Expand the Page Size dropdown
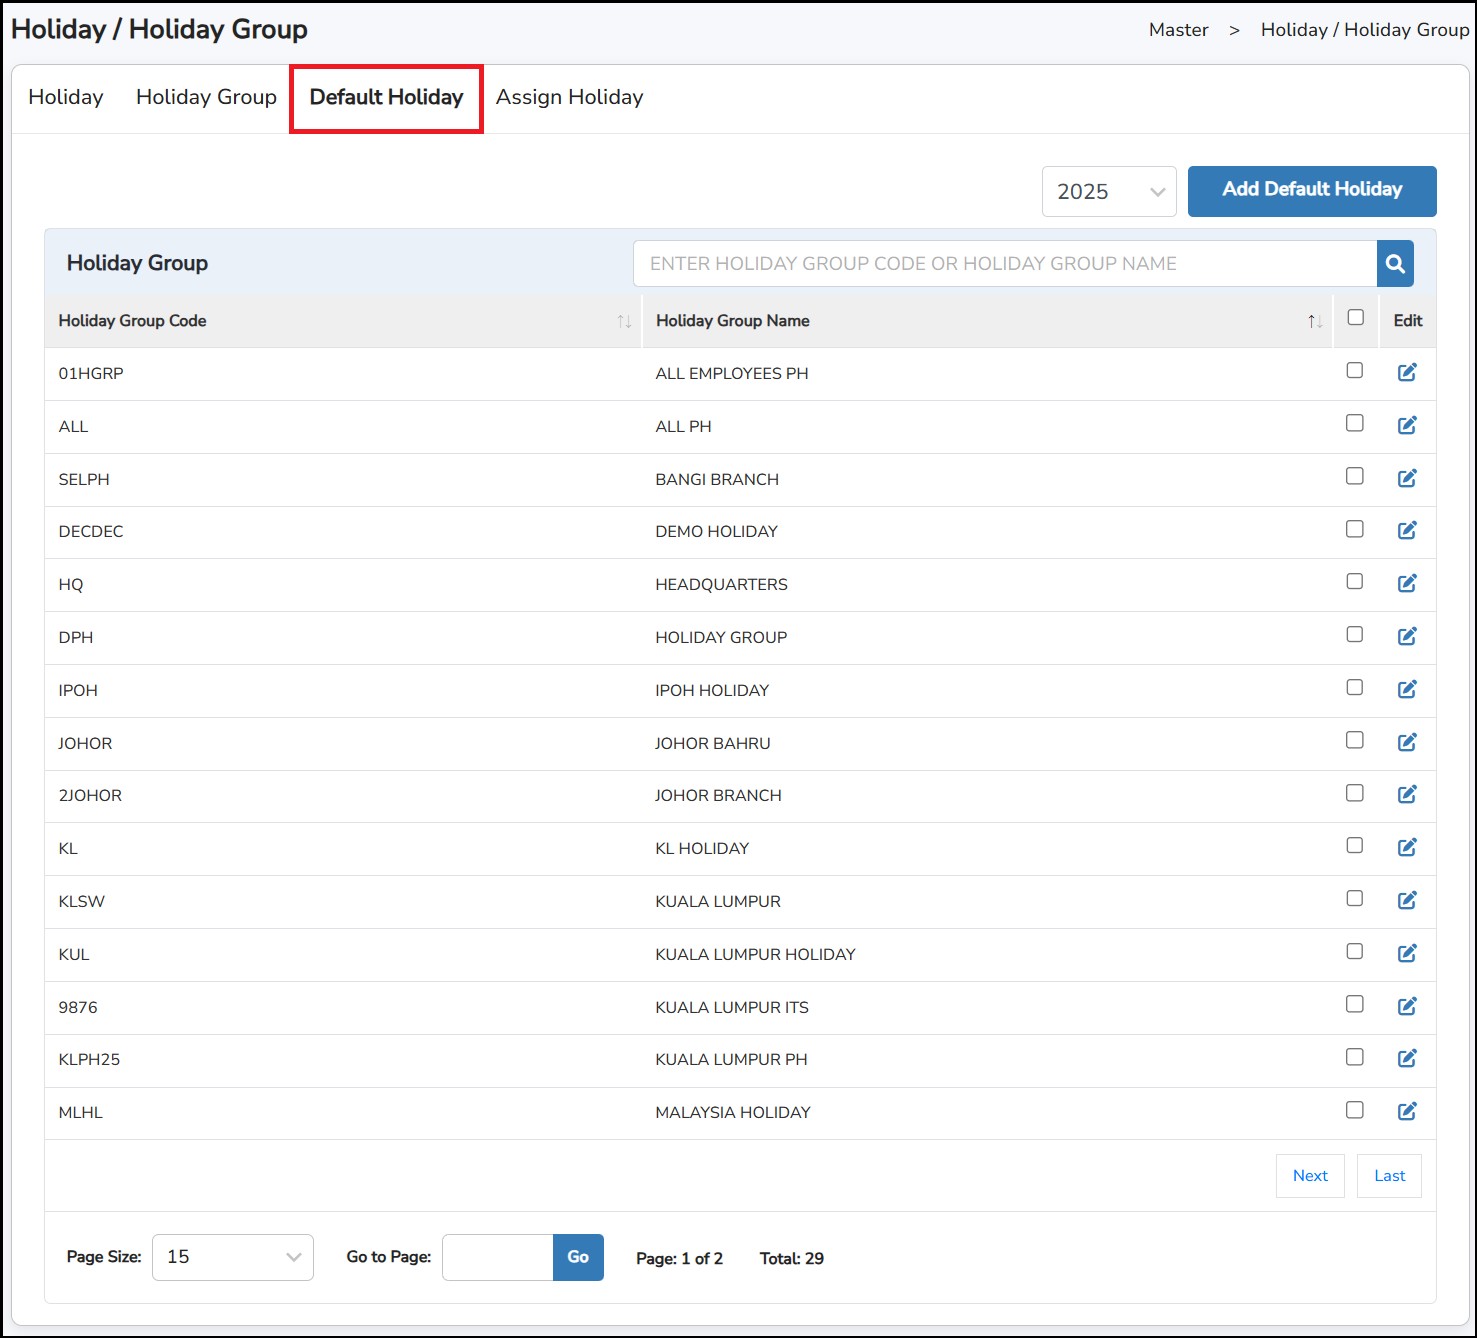The image size is (1477, 1338). 233,1257
